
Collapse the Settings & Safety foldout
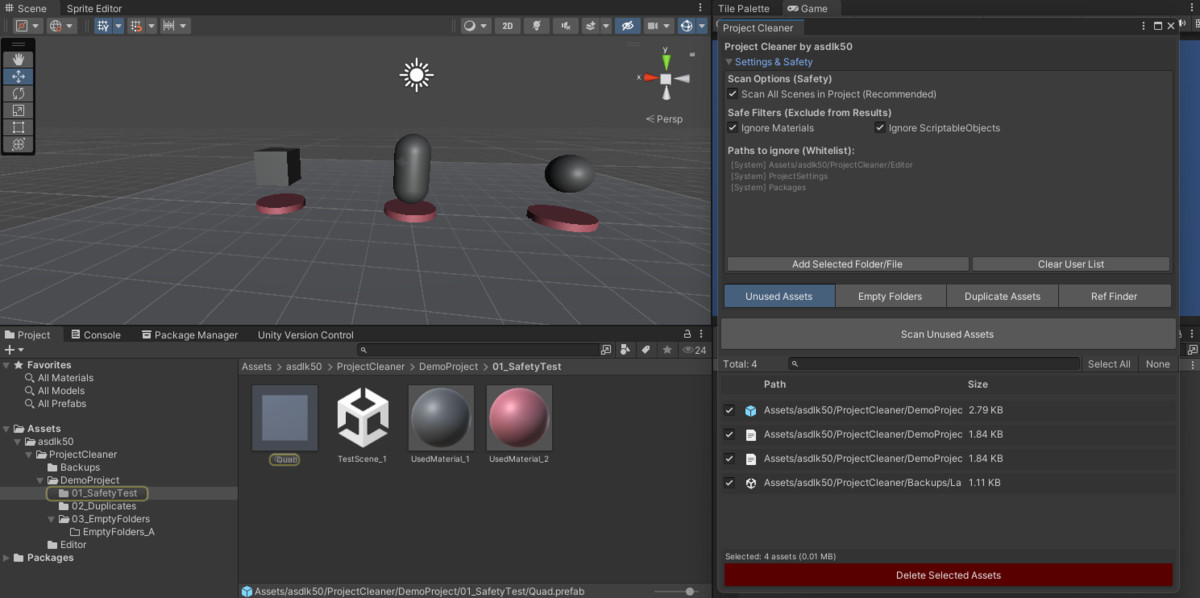(x=730, y=62)
